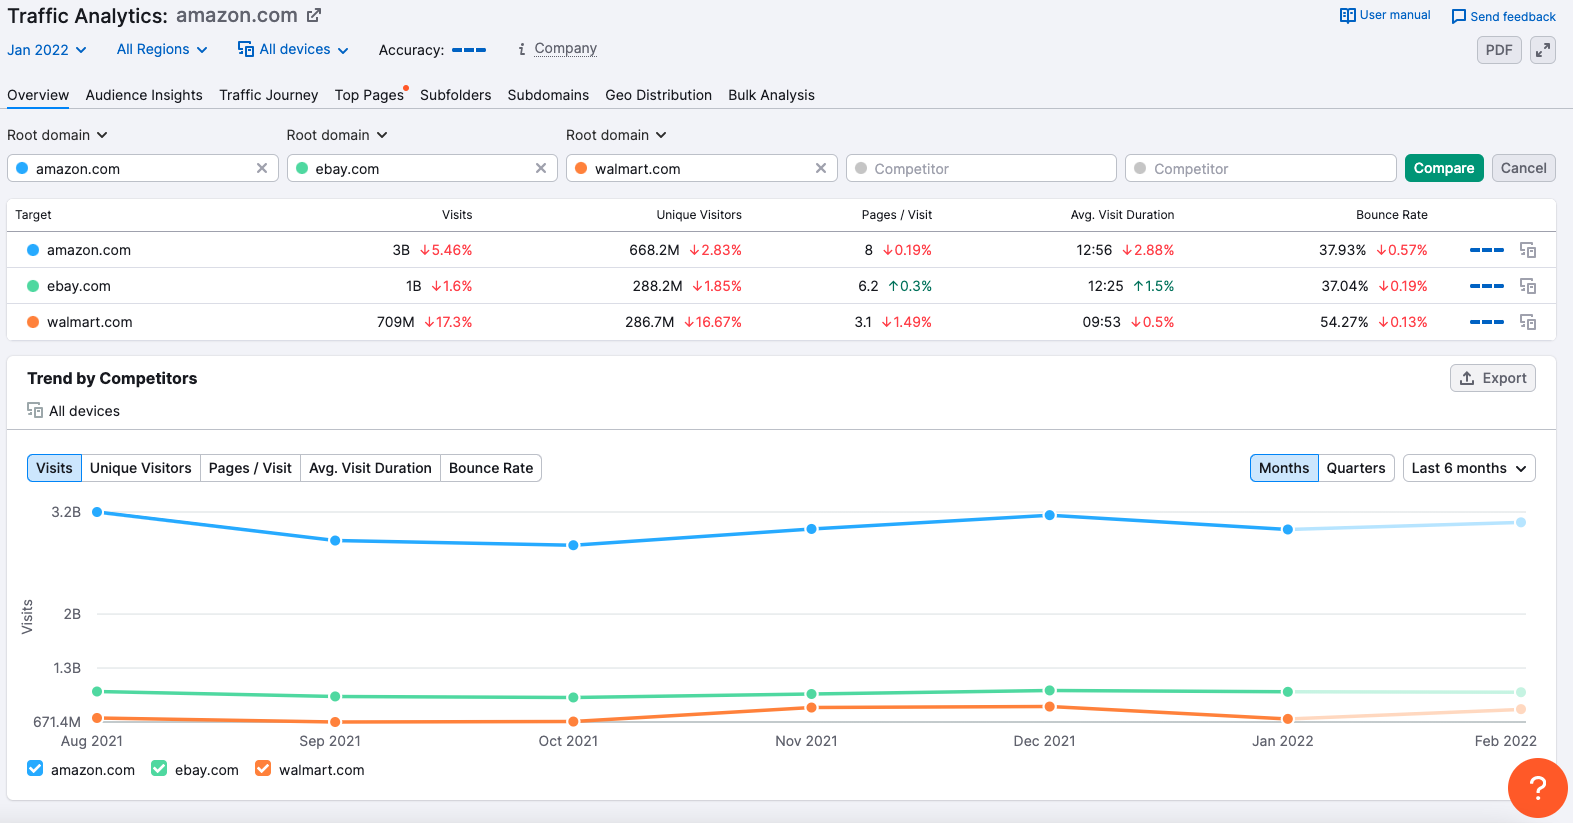
Task: Click the first empty Competitor field
Action: 981,168
